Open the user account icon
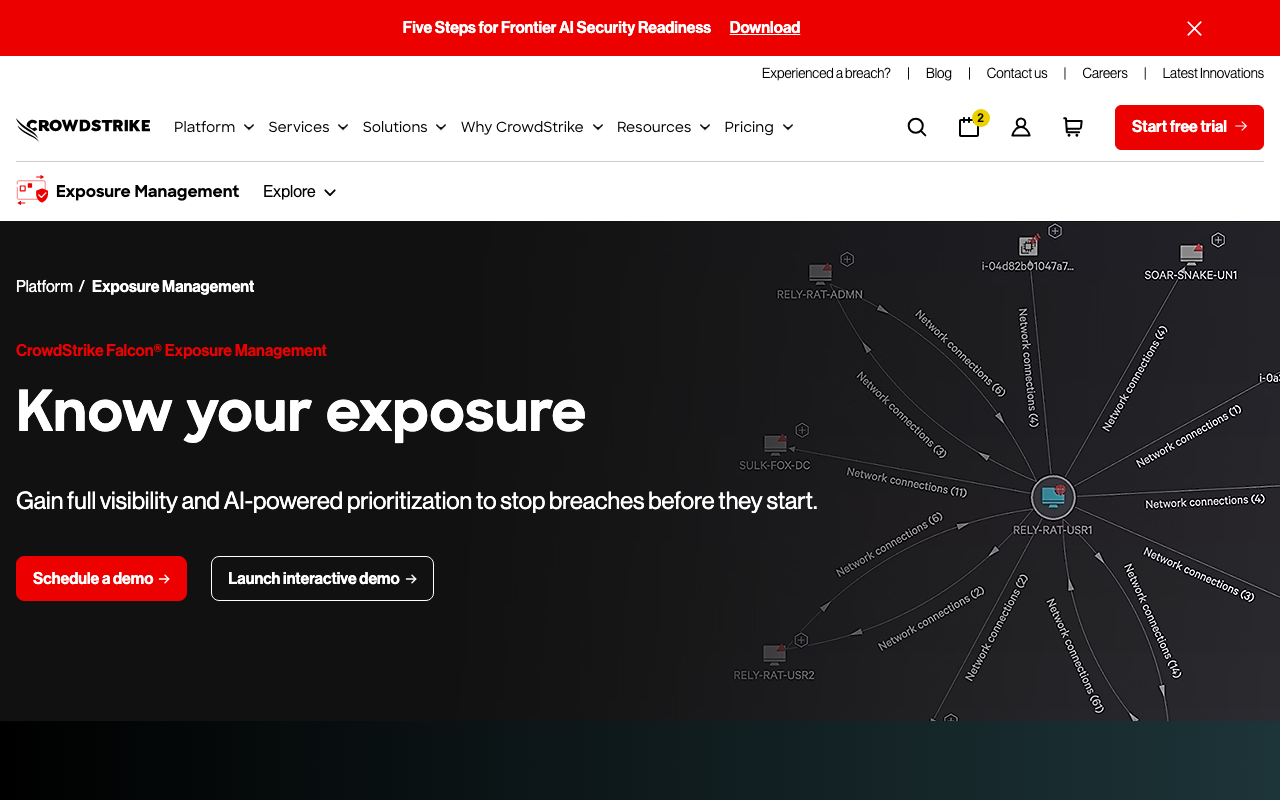Viewport: 1280px width, 800px height. [x=1021, y=127]
